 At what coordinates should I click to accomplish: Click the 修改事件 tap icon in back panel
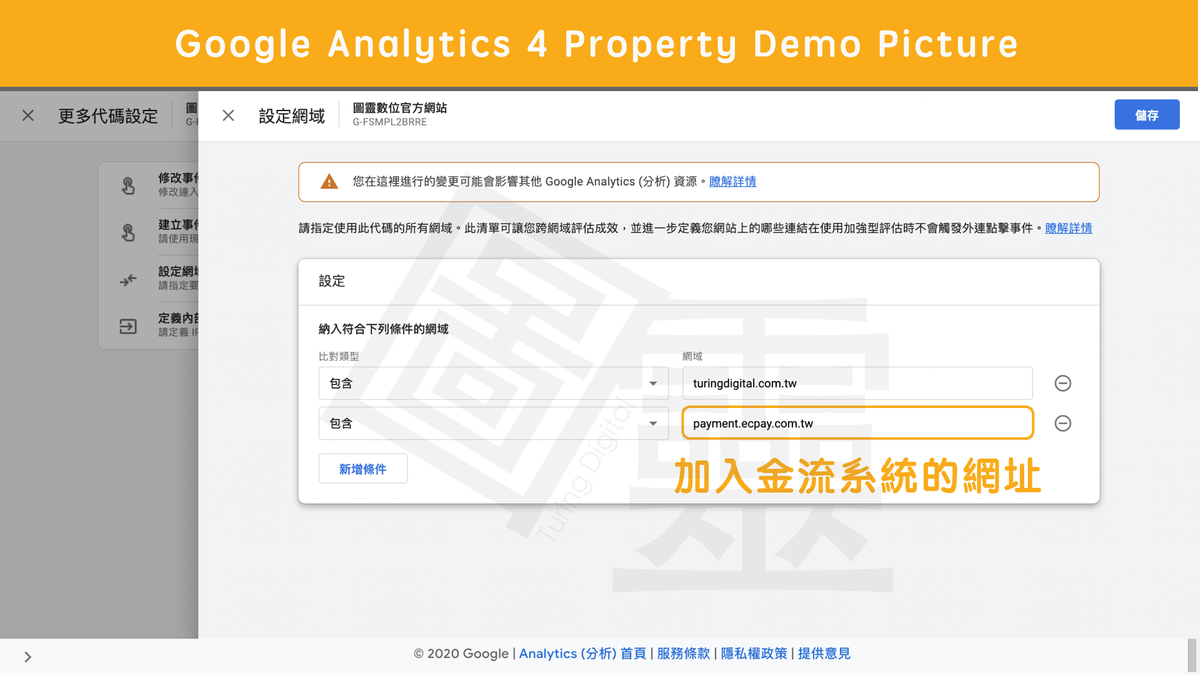pyautogui.click(x=128, y=185)
